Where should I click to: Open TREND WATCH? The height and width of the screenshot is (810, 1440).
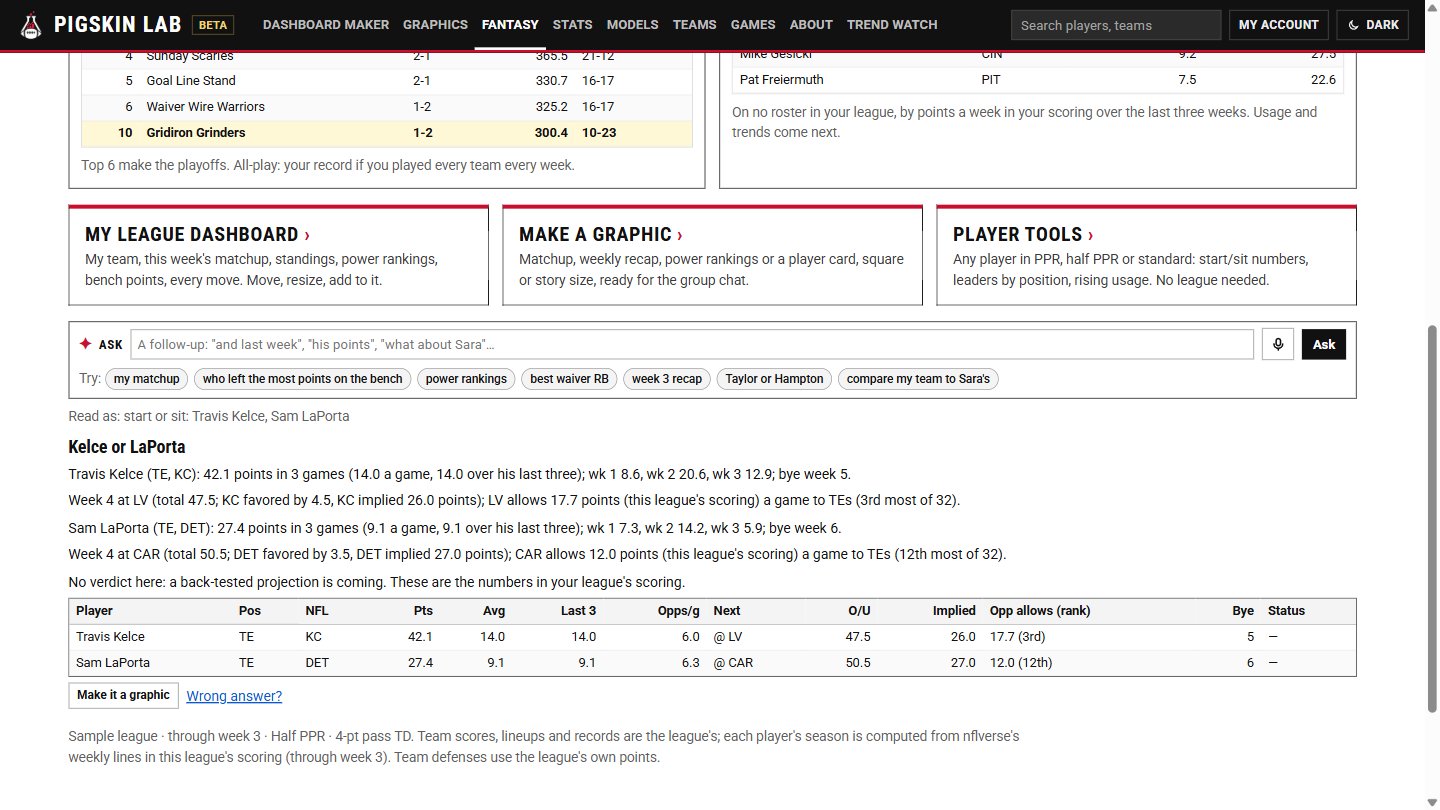pos(892,24)
